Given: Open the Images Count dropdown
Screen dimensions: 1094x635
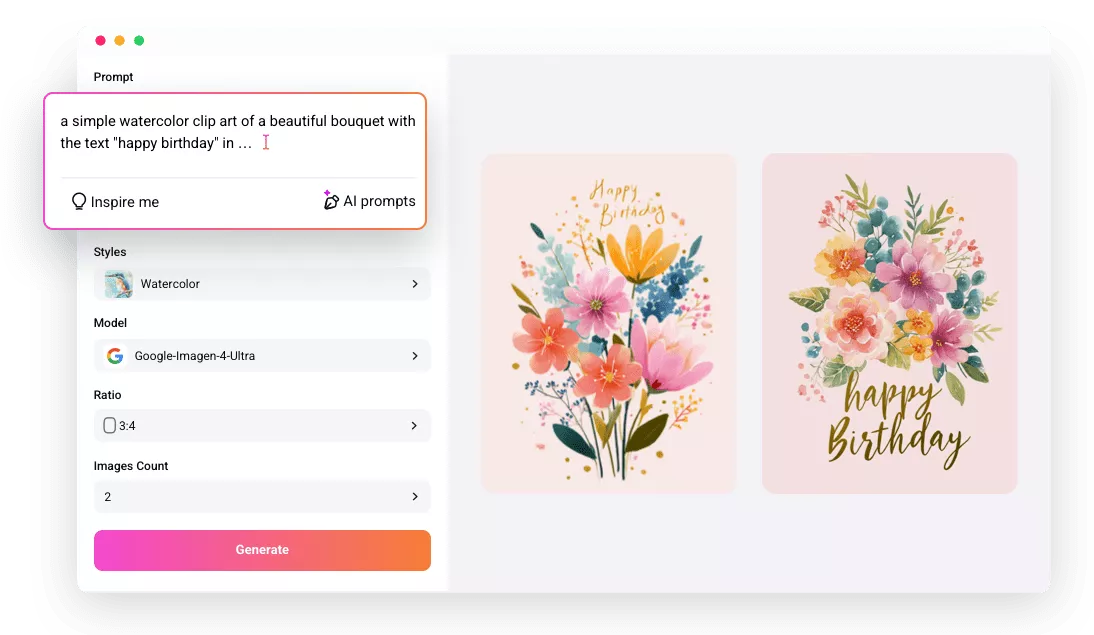Looking at the screenshot, I should (262, 496).
